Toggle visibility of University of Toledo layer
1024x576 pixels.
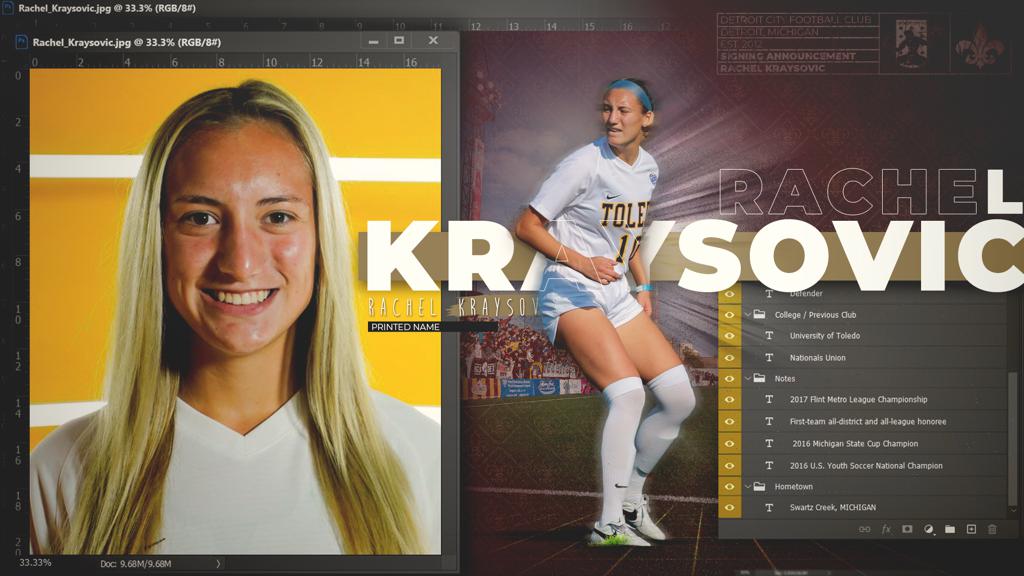click(x=729, y=336)
